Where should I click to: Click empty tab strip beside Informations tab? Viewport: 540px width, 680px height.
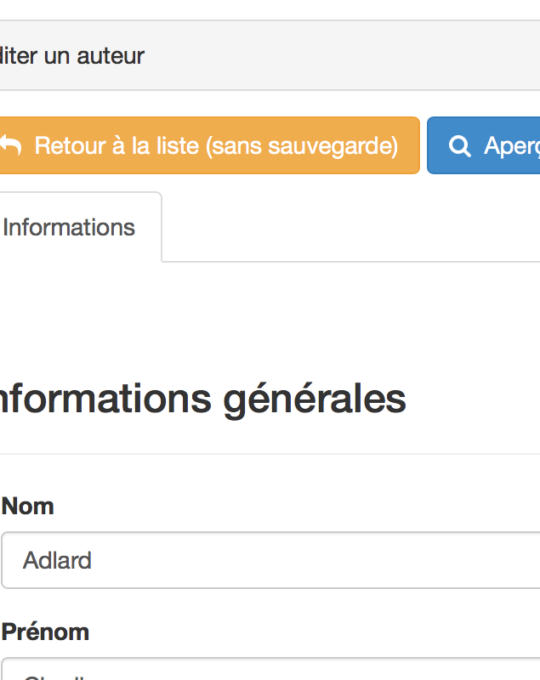351,227
